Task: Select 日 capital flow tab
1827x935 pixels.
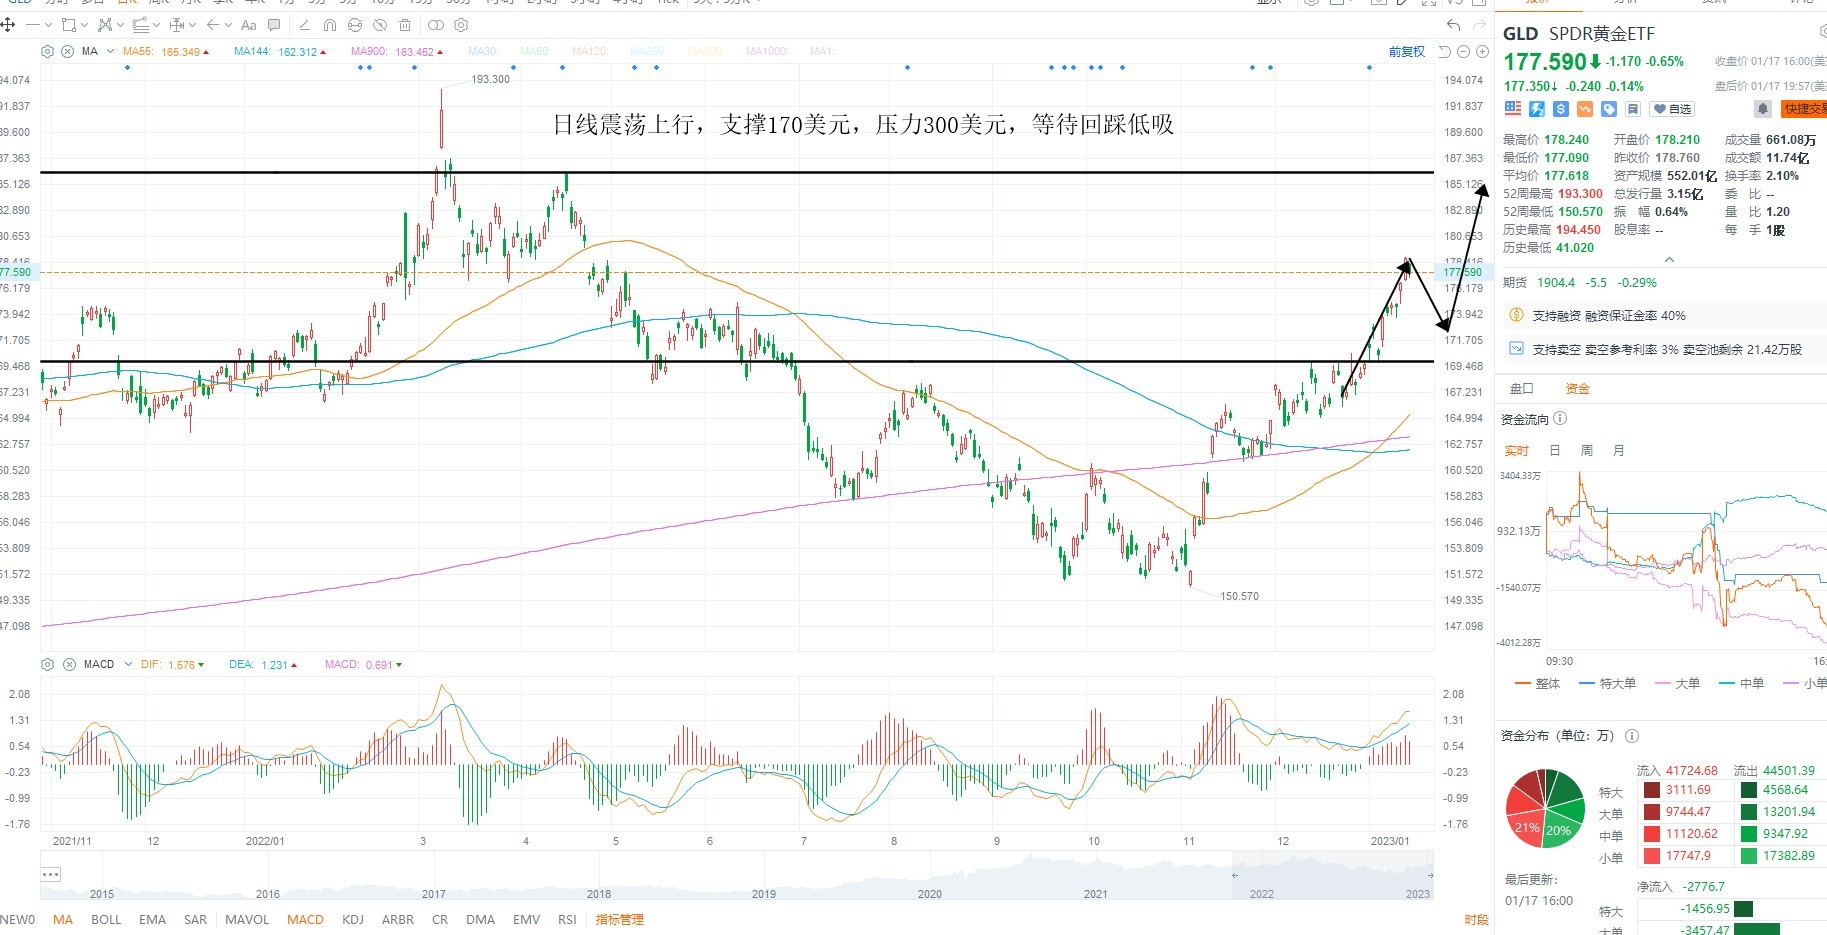Action: tap(1555, 451)
